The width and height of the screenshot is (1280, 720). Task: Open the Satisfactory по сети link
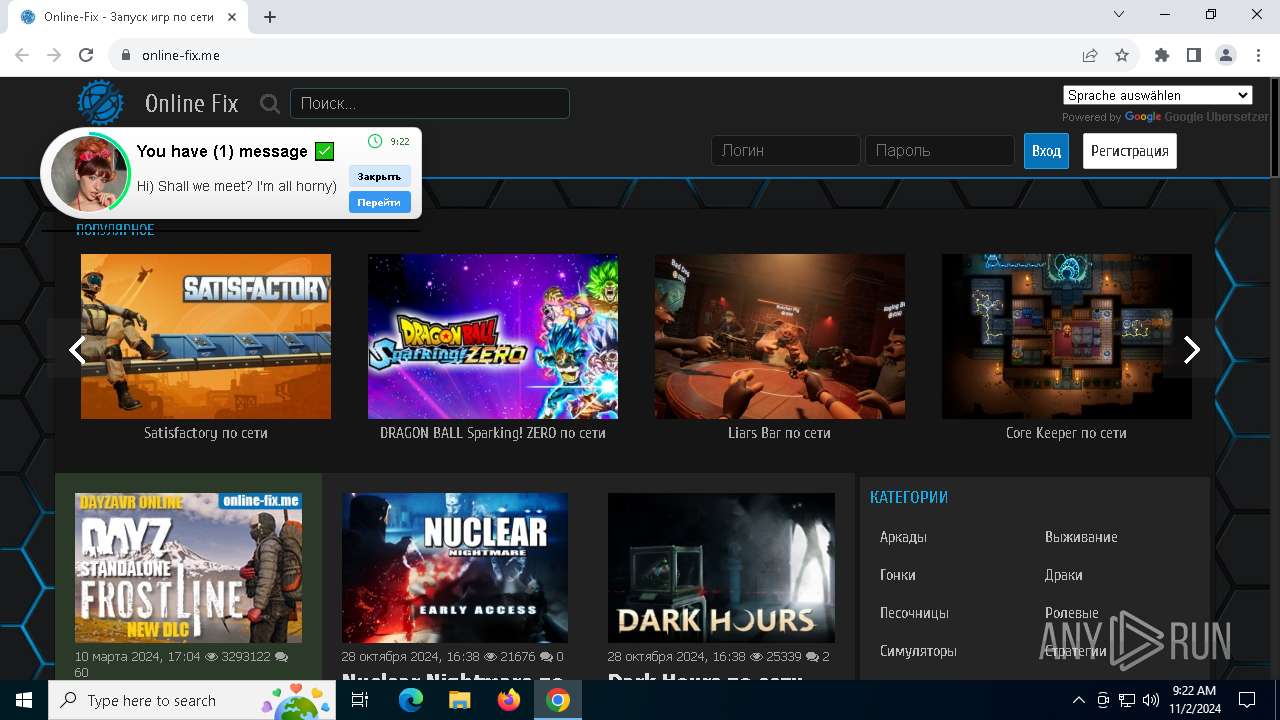coord(206,433)
